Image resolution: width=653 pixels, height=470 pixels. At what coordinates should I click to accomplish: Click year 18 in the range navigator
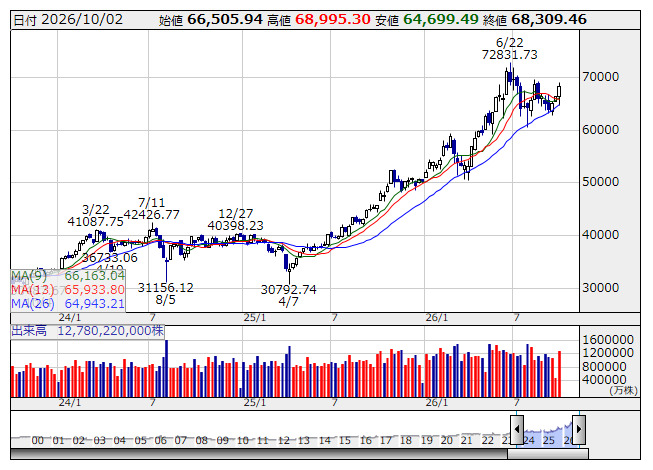(x=406, y=440)
